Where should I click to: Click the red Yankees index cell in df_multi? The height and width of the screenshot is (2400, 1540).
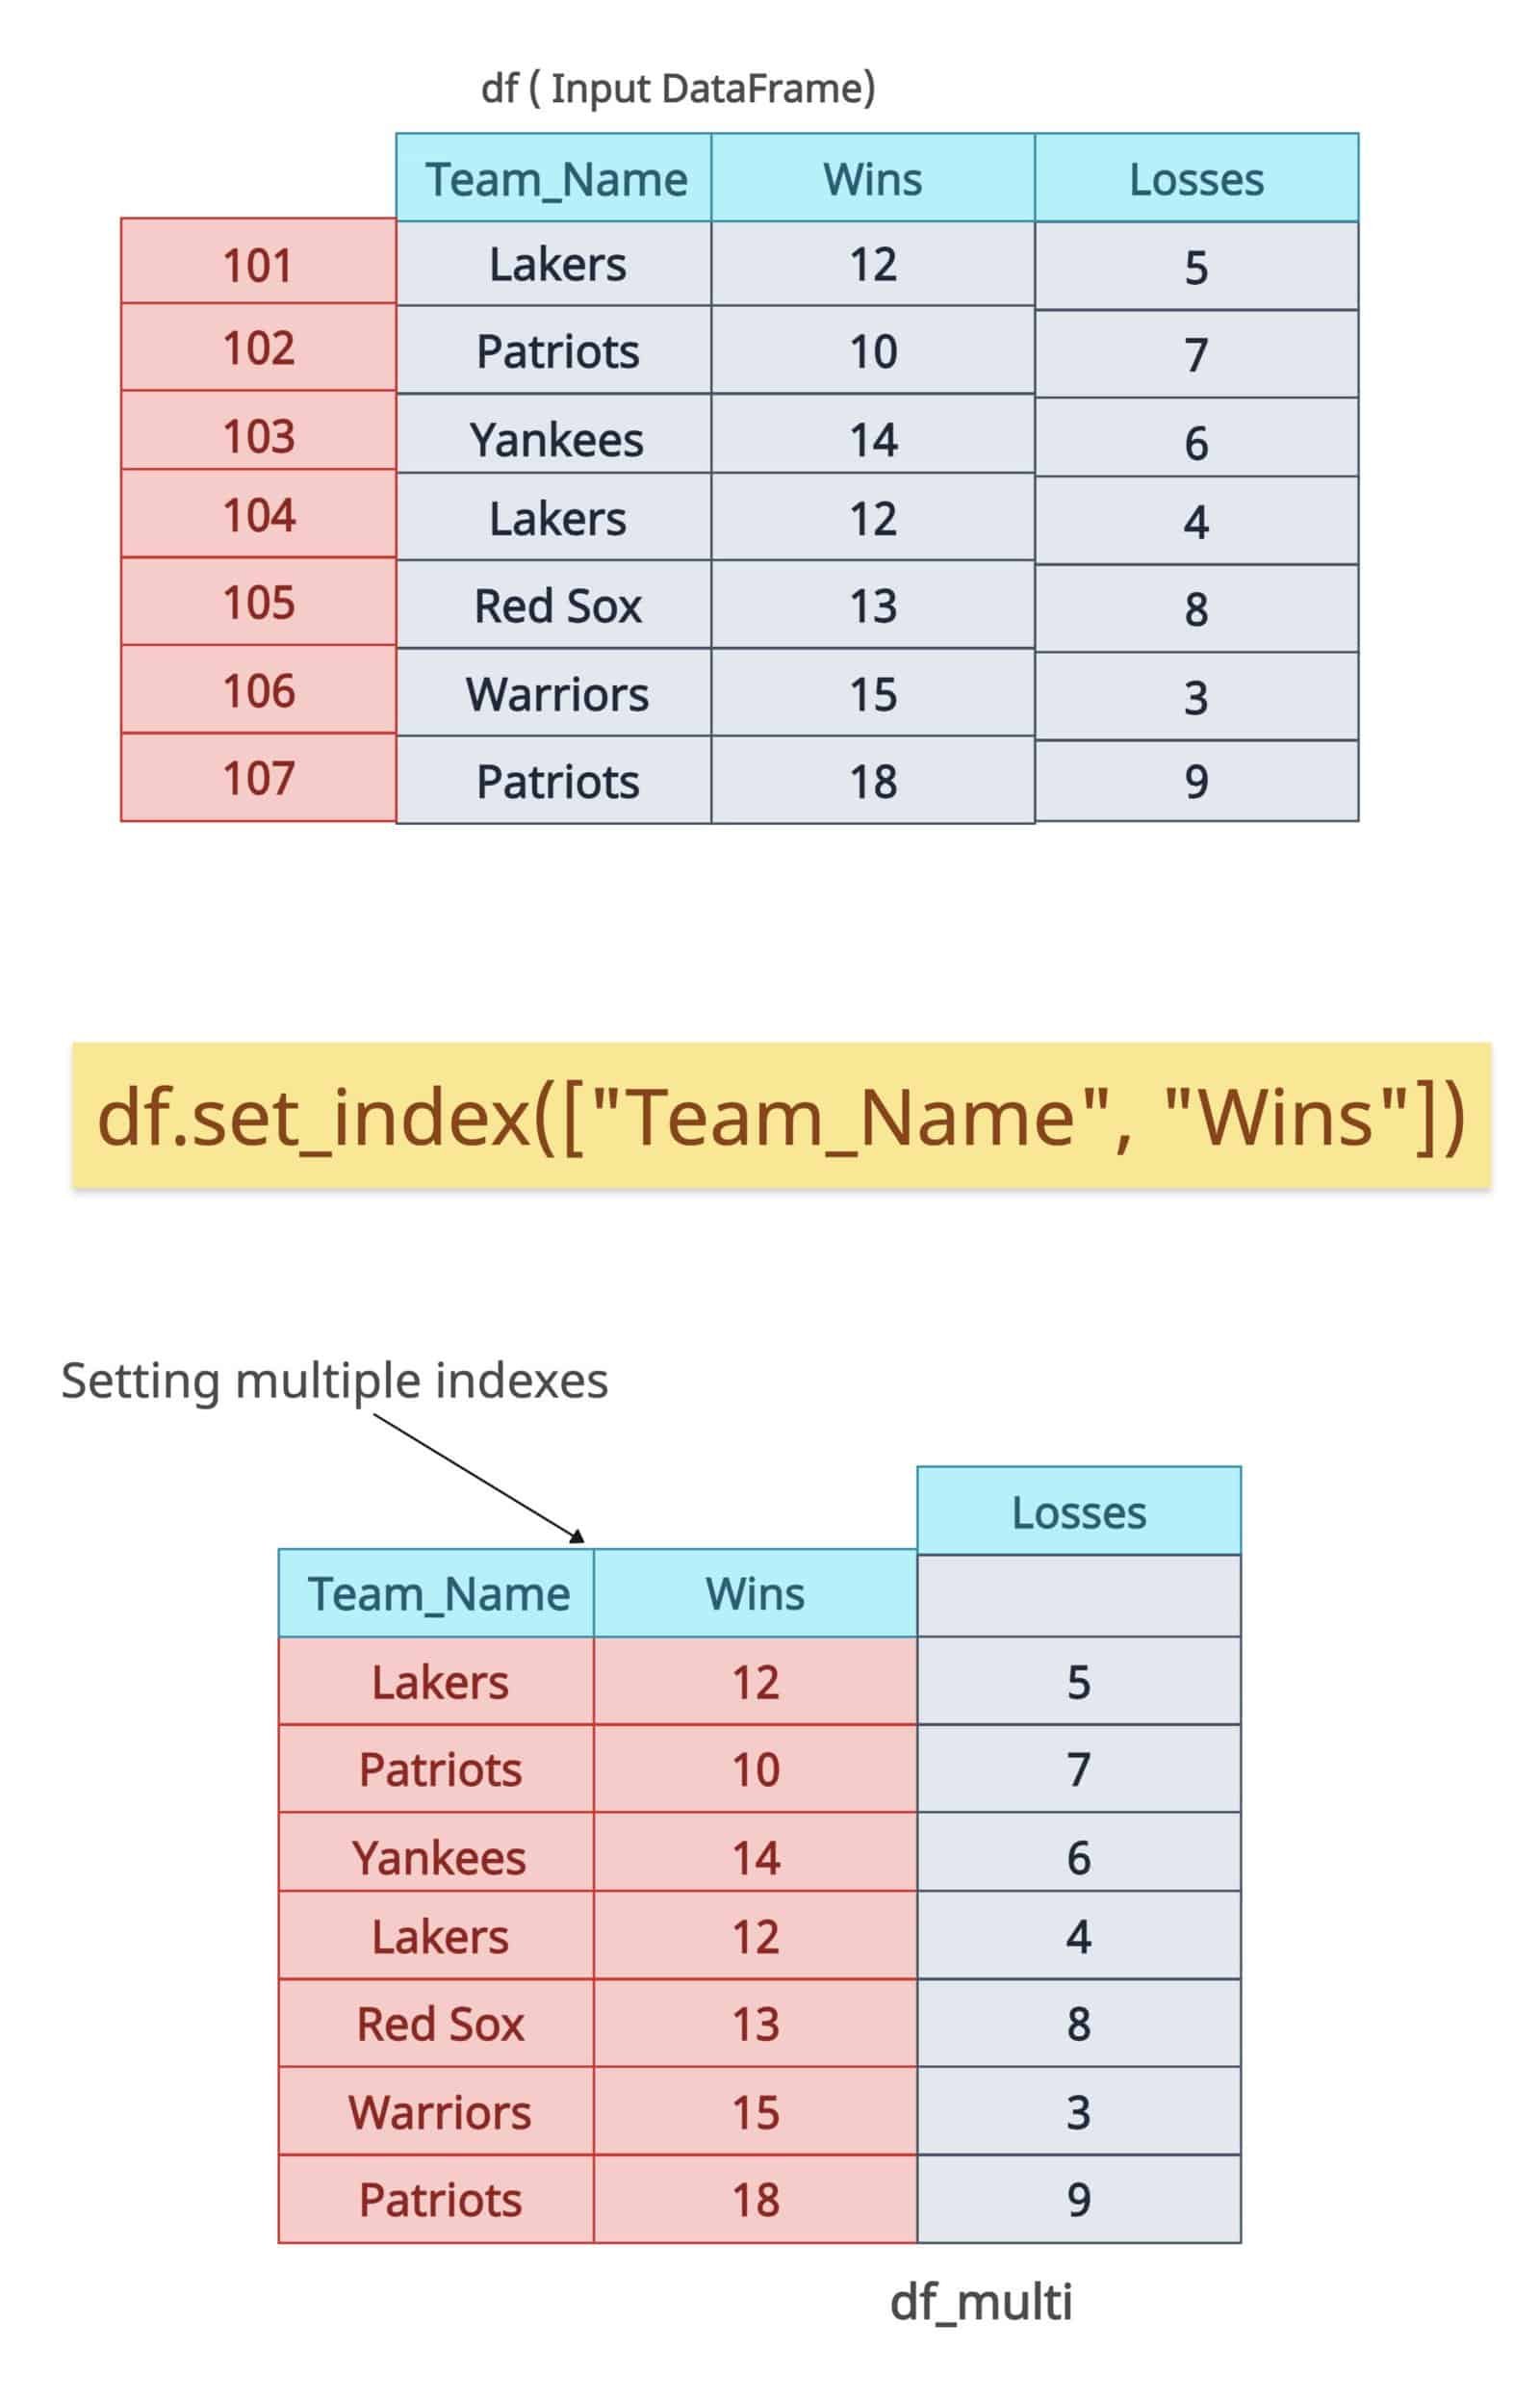pos(438,1859)
